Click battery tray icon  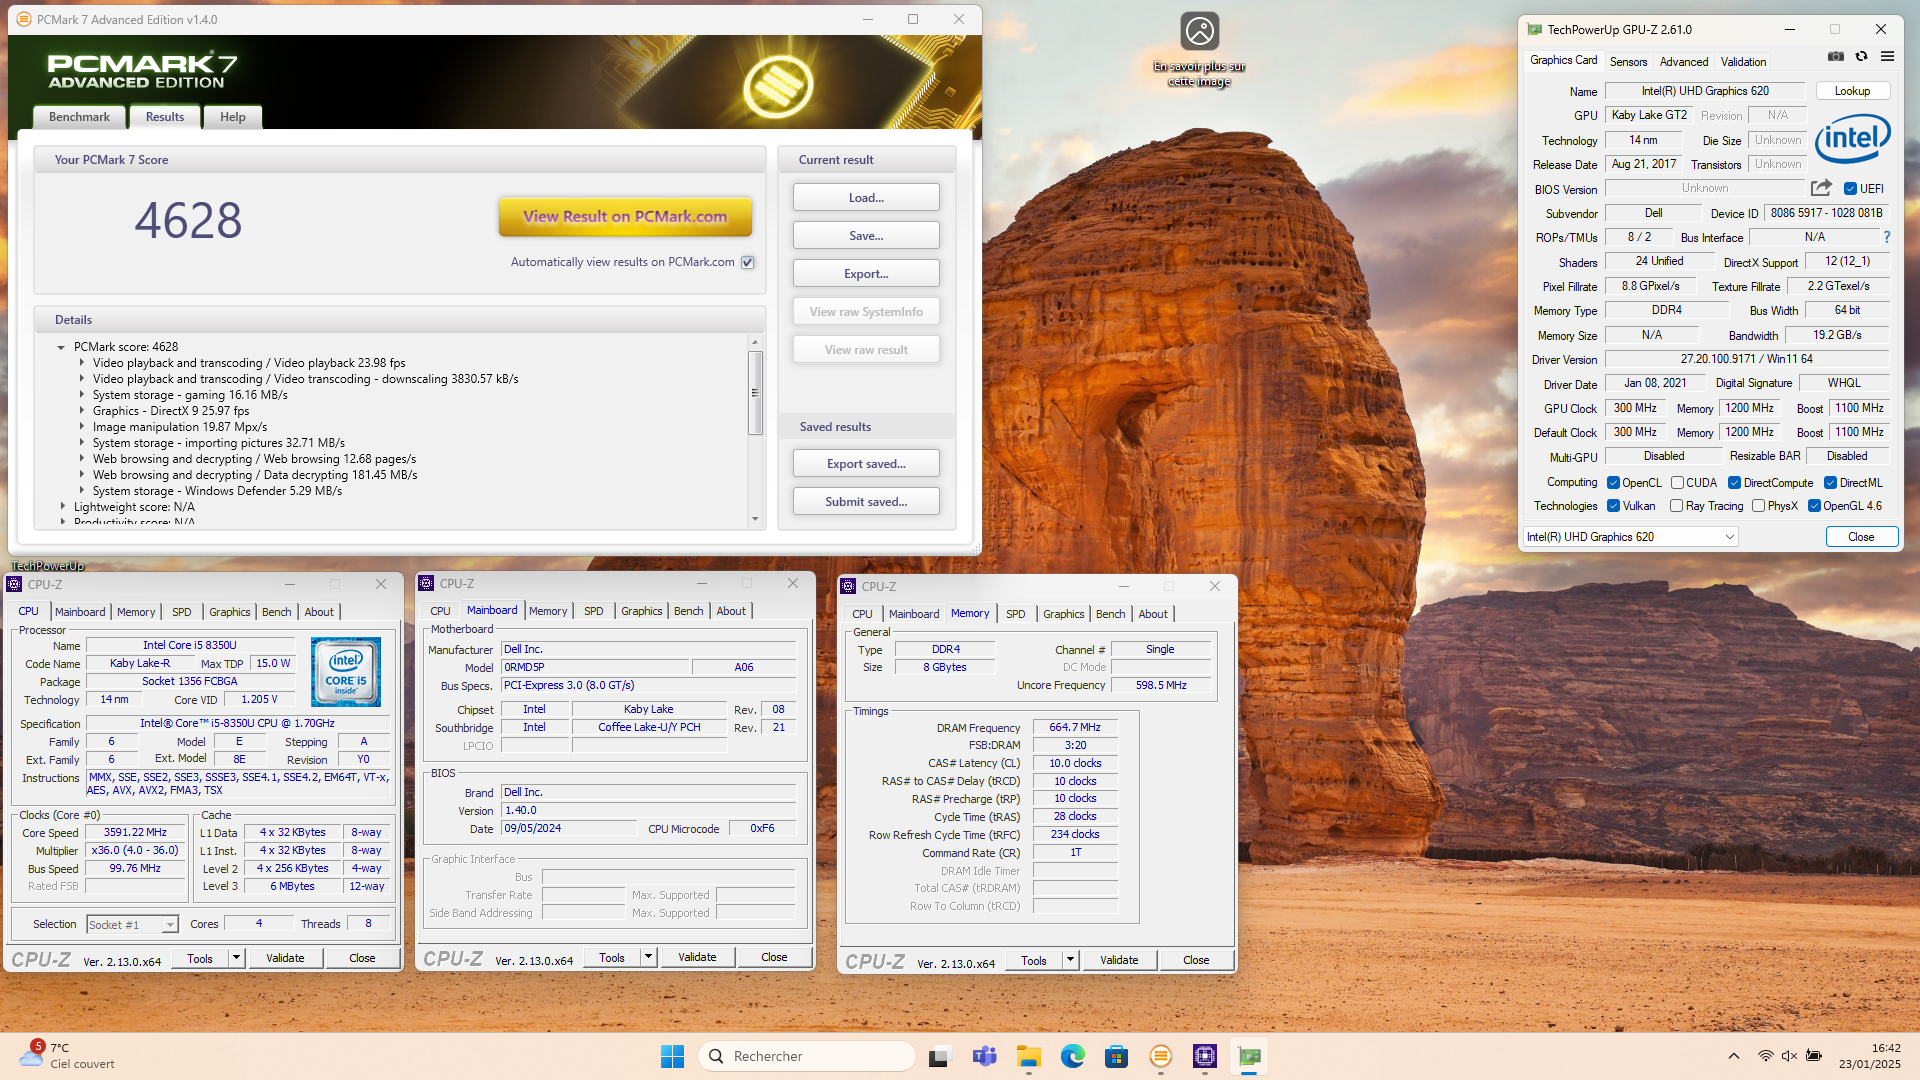(1813, 1056)
